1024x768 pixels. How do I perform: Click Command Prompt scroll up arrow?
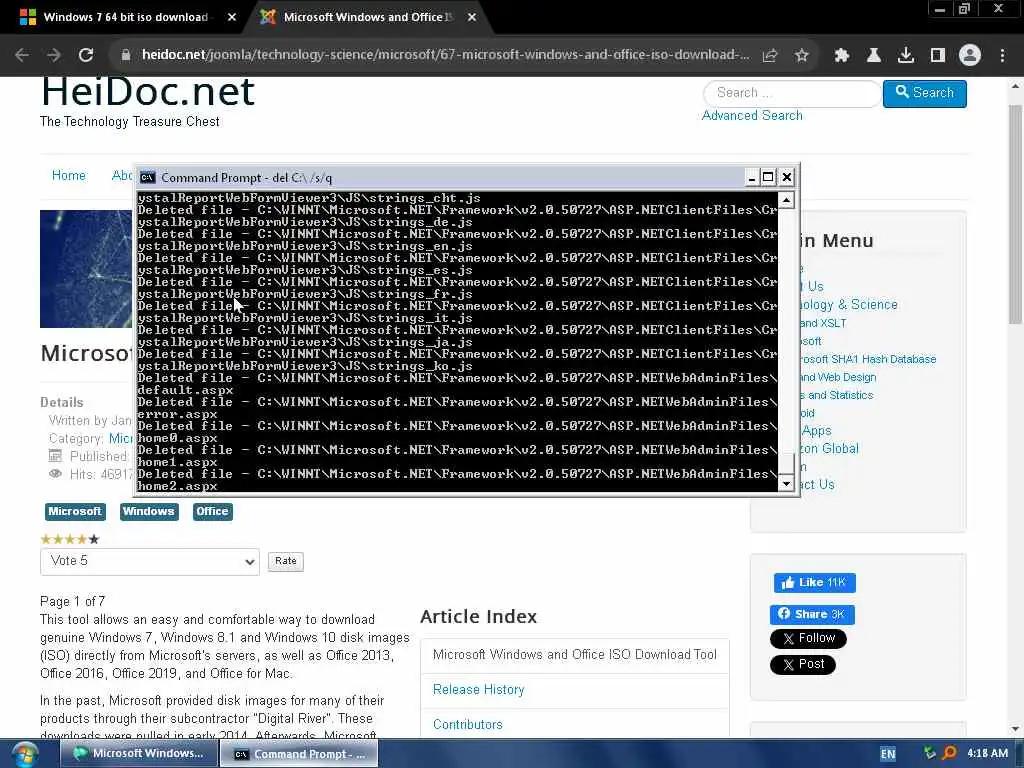click(x=786, y=200)
